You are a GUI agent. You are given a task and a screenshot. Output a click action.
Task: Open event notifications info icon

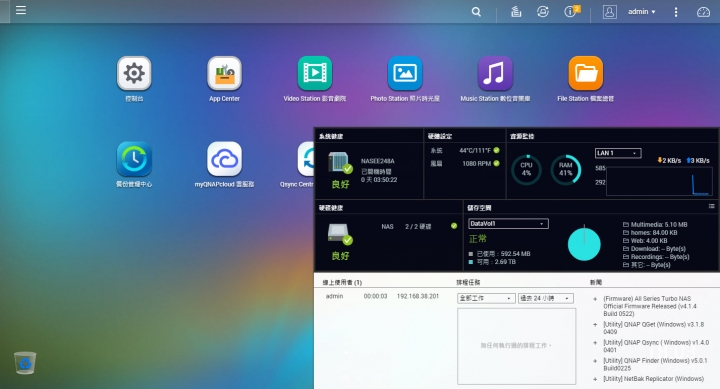click(x=571, y=11)
